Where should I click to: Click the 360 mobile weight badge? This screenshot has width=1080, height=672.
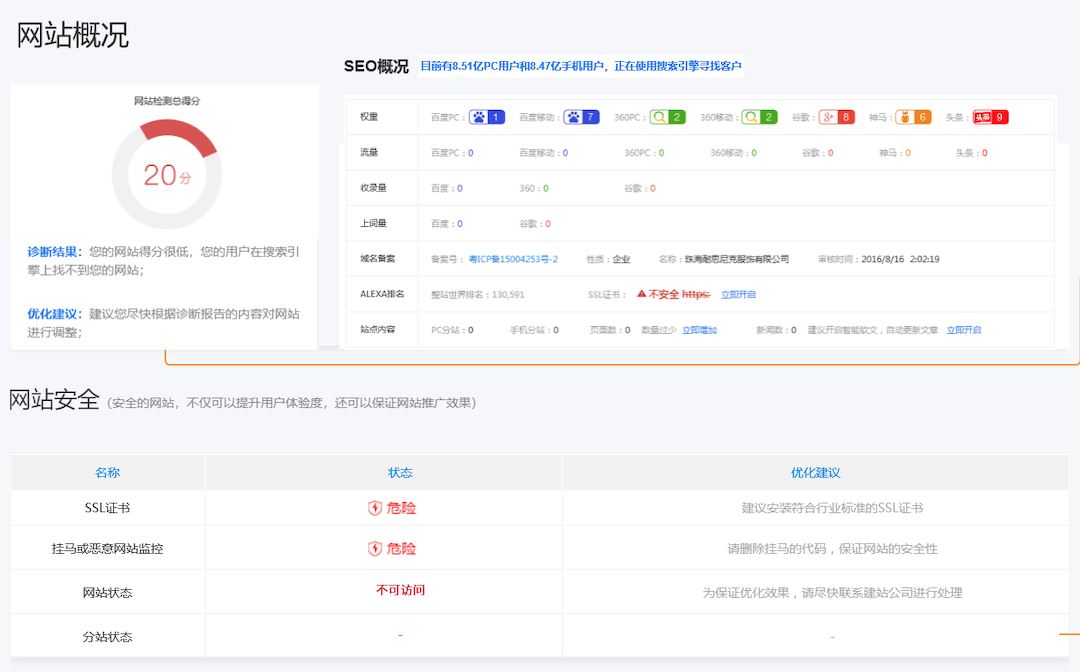click(759, 117)
